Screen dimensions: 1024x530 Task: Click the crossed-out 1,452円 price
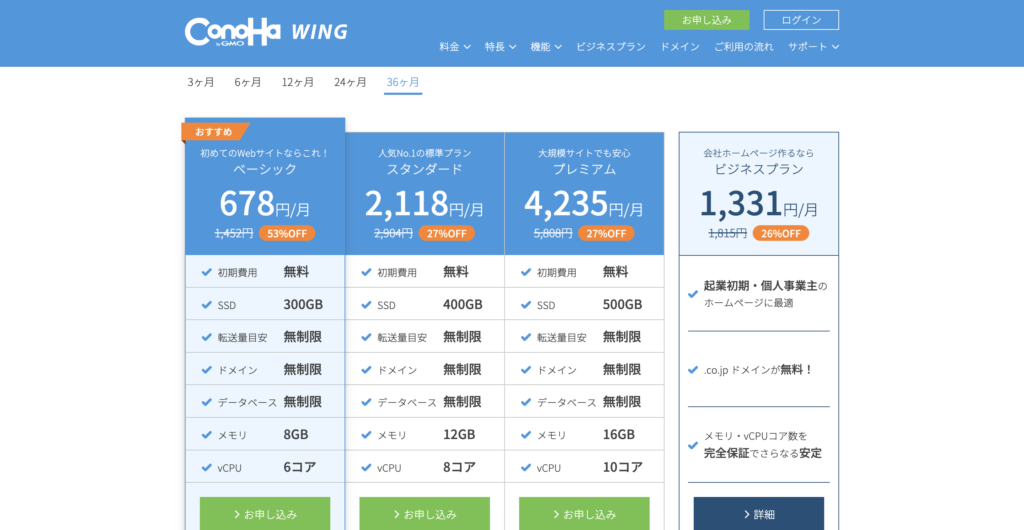click(234, 234)
